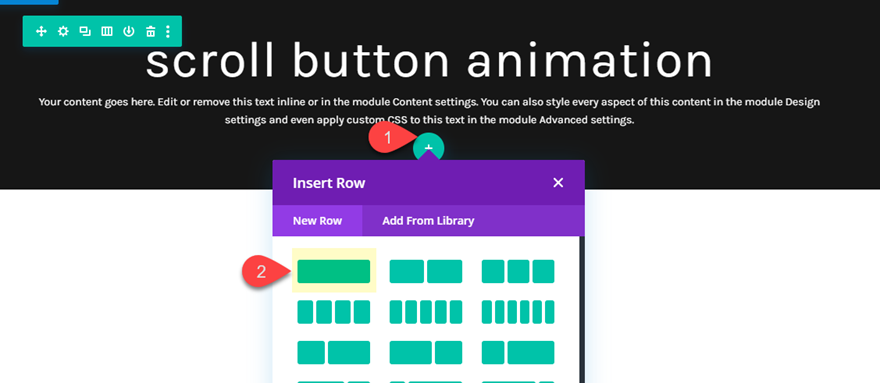Image resolution: width=880 pixels, height=383 pixels.
Task: Click the teal add row plus button
Action: [429, 148]
